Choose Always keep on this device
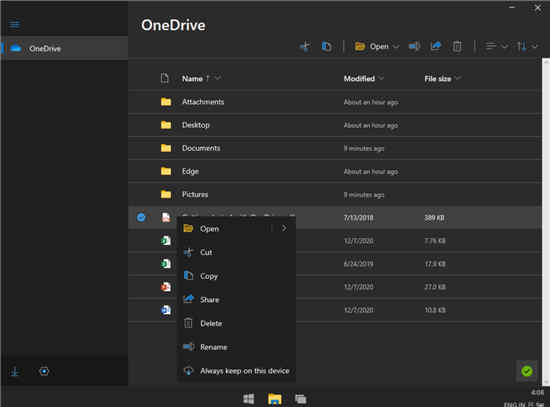The image size is (550, 407). click(x=237, y=371)
